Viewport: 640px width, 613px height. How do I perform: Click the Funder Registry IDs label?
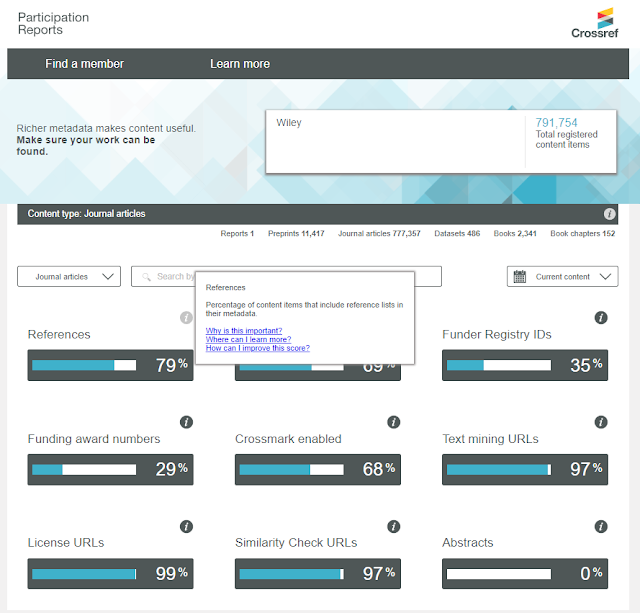point(497,335)
